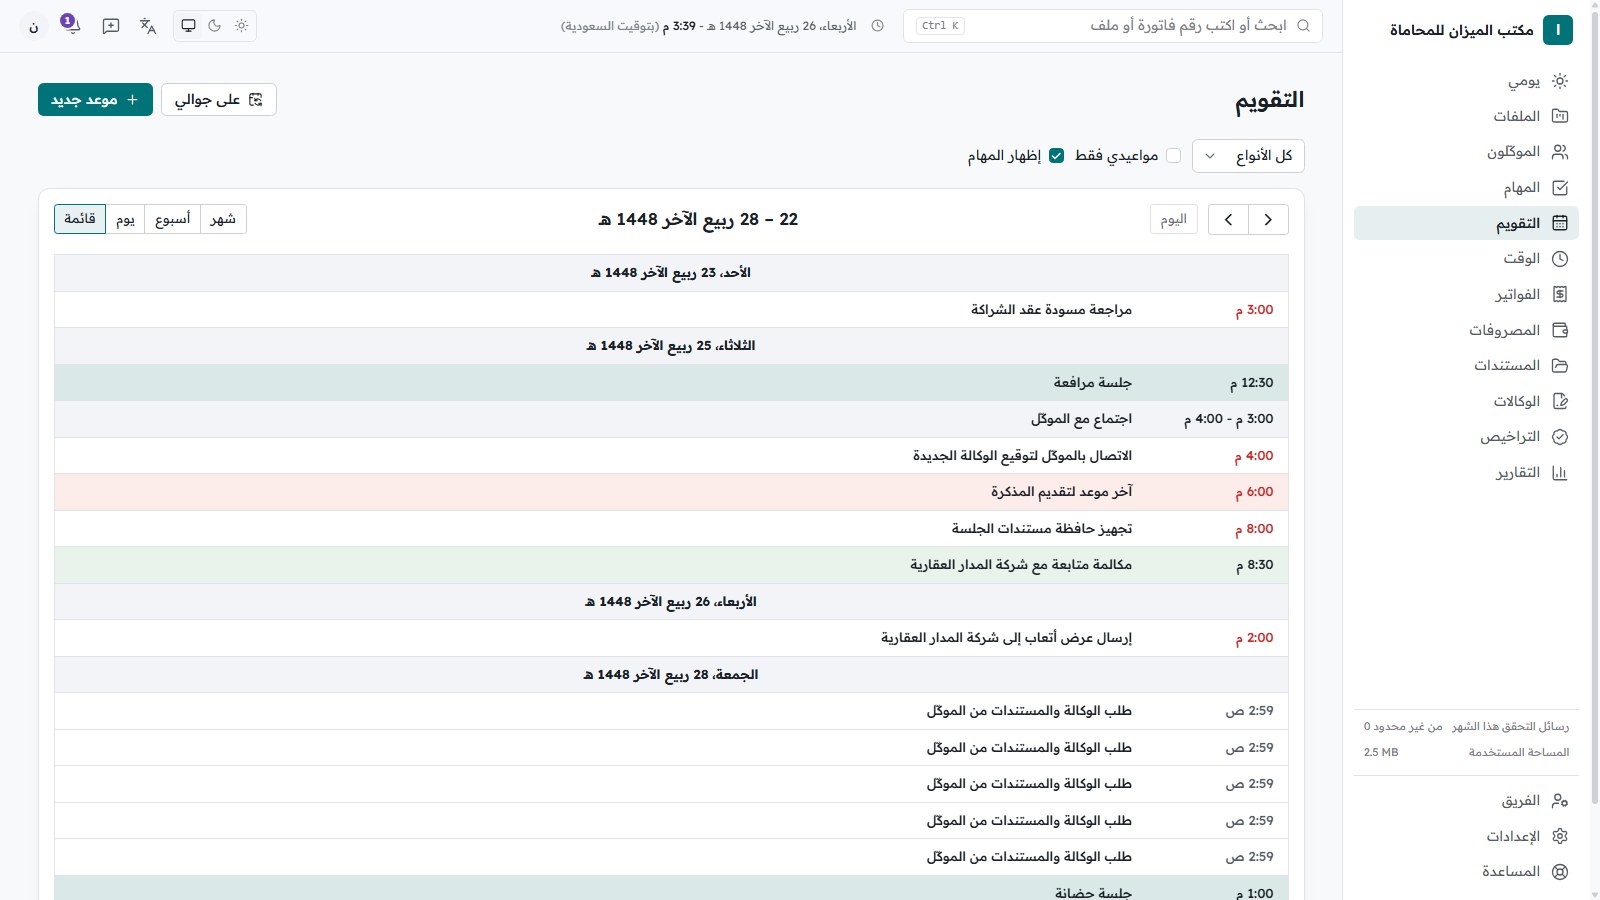Click the اليوم today button

(x=1174, y=219)
